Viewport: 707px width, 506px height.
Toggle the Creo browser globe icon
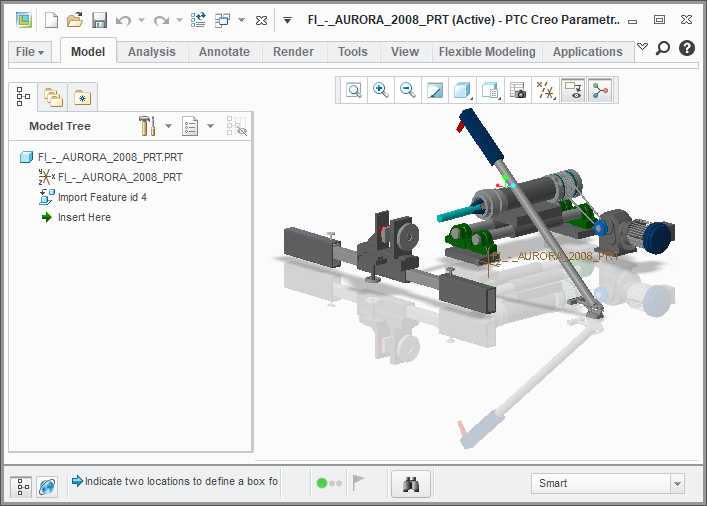click(x=47, y=487)
